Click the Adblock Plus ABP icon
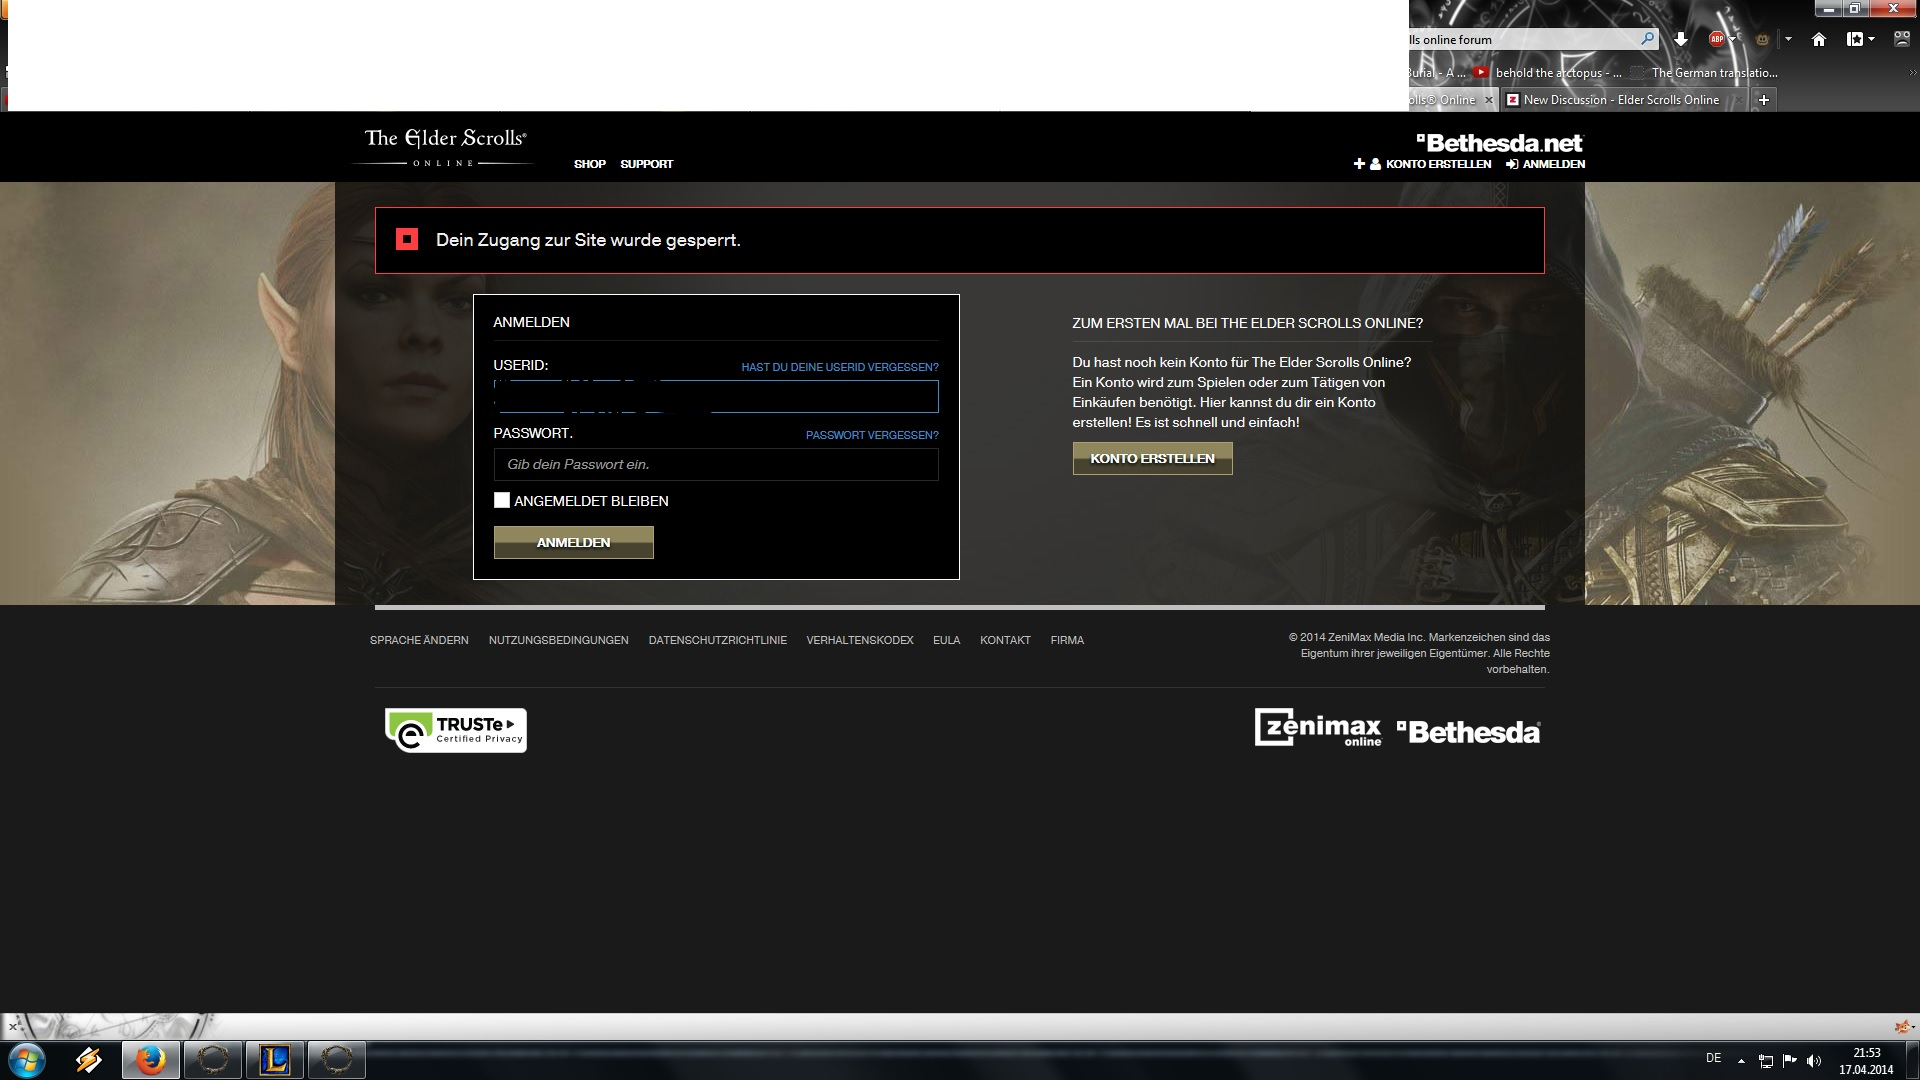This screenshot has height=1080, width=1920. click(x=1717, y=39)
